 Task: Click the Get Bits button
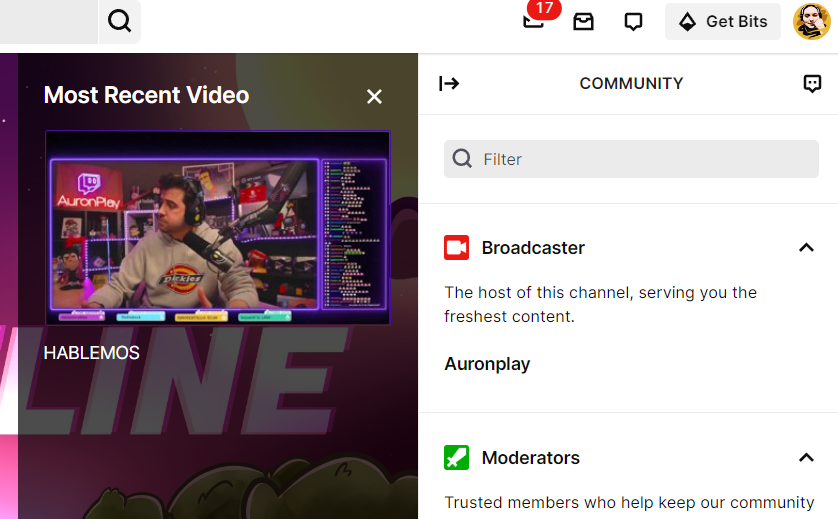(723, 21)
